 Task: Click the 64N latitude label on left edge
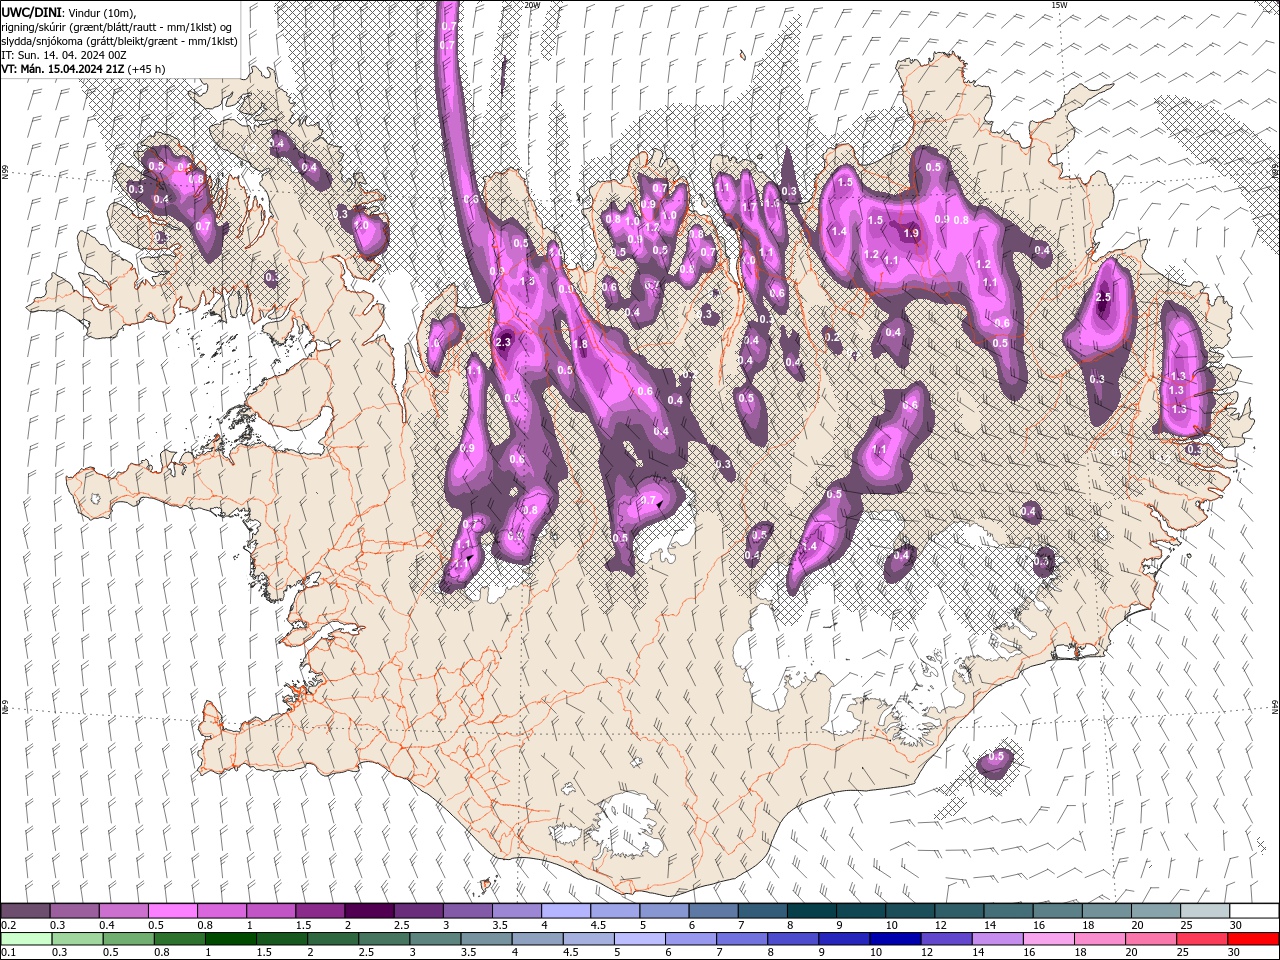pos(5,706)
